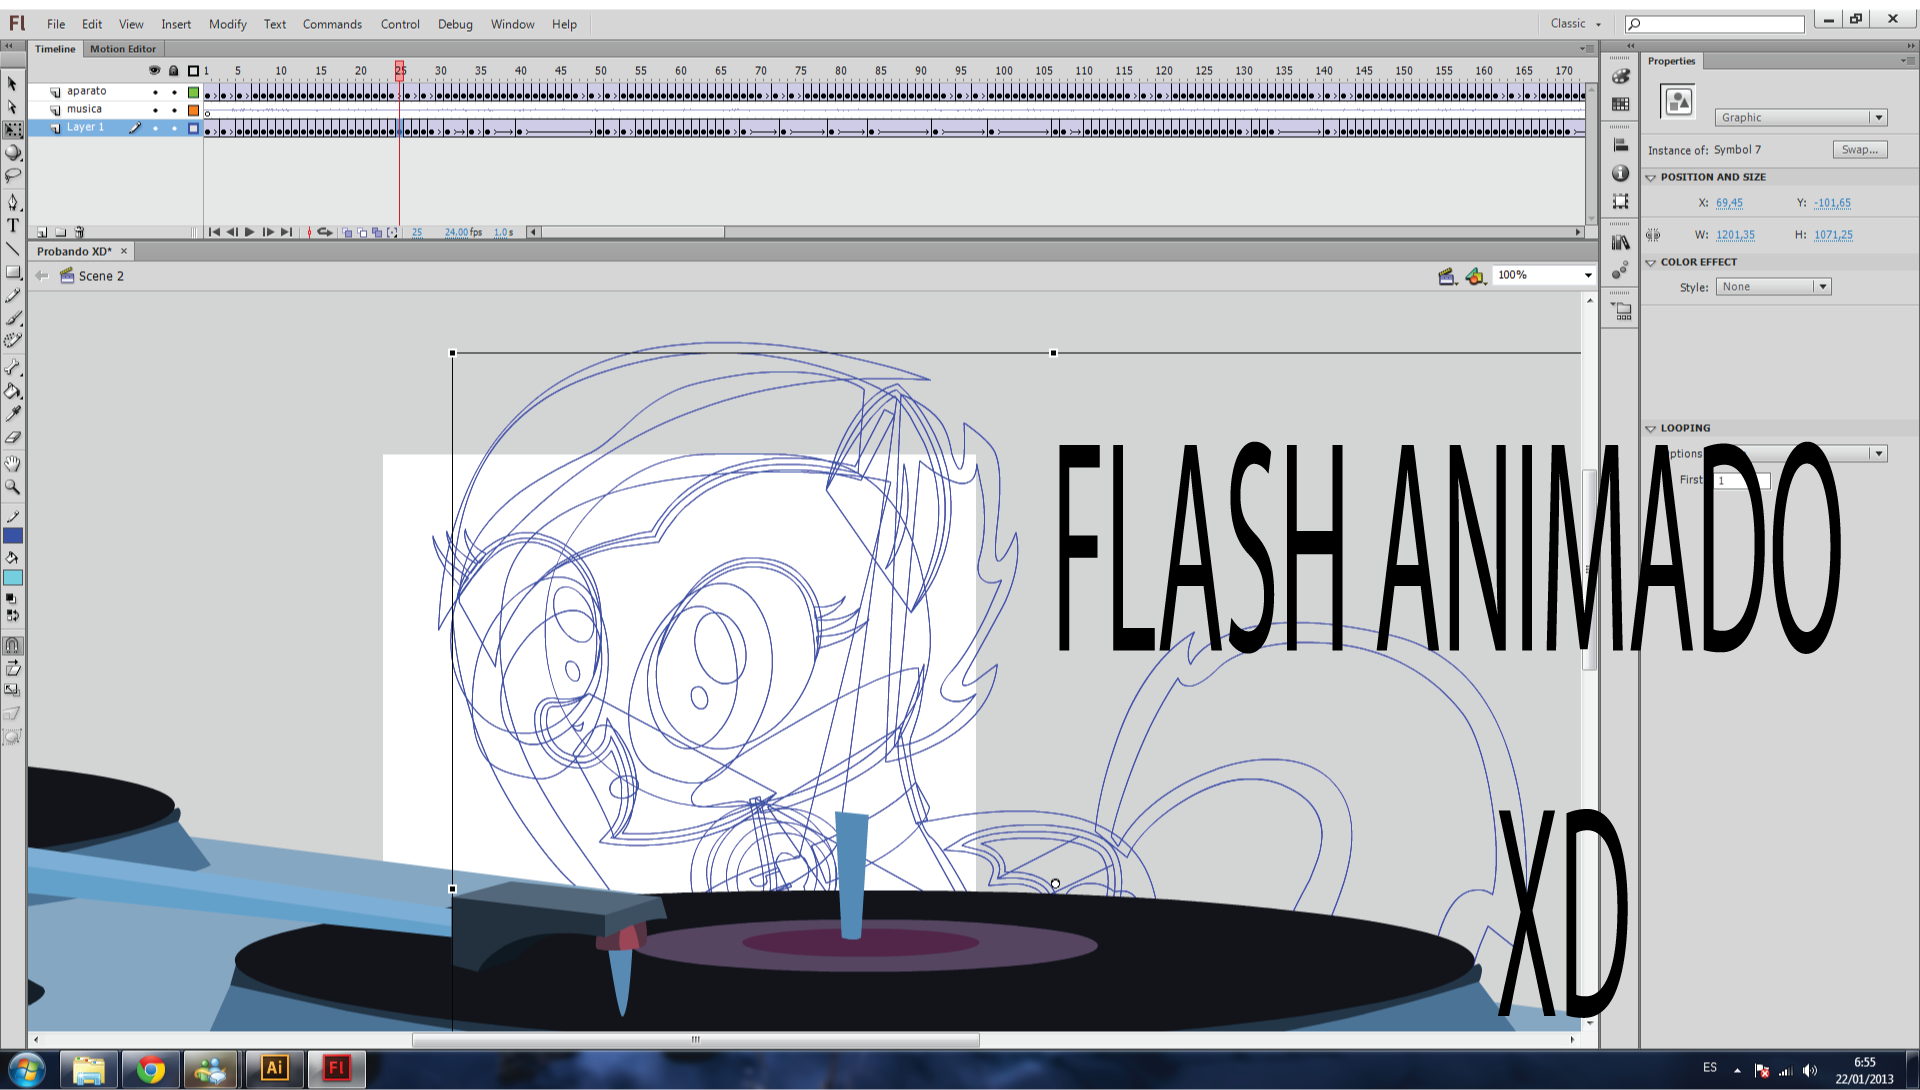Screen dimensions: 1920x1090
Task: Select the Free Transform tool
Action: tap(12, 130)
